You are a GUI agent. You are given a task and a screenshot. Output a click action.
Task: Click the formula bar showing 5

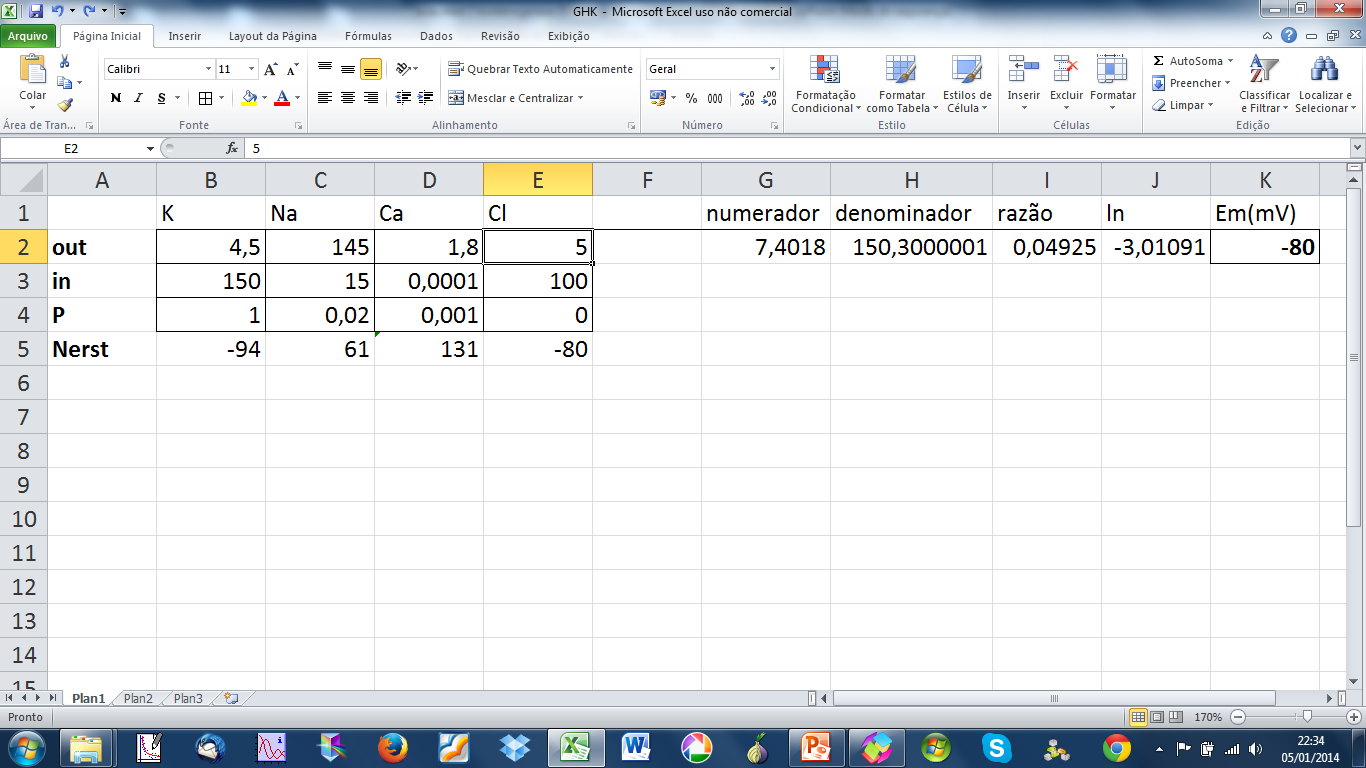(795, 148)
